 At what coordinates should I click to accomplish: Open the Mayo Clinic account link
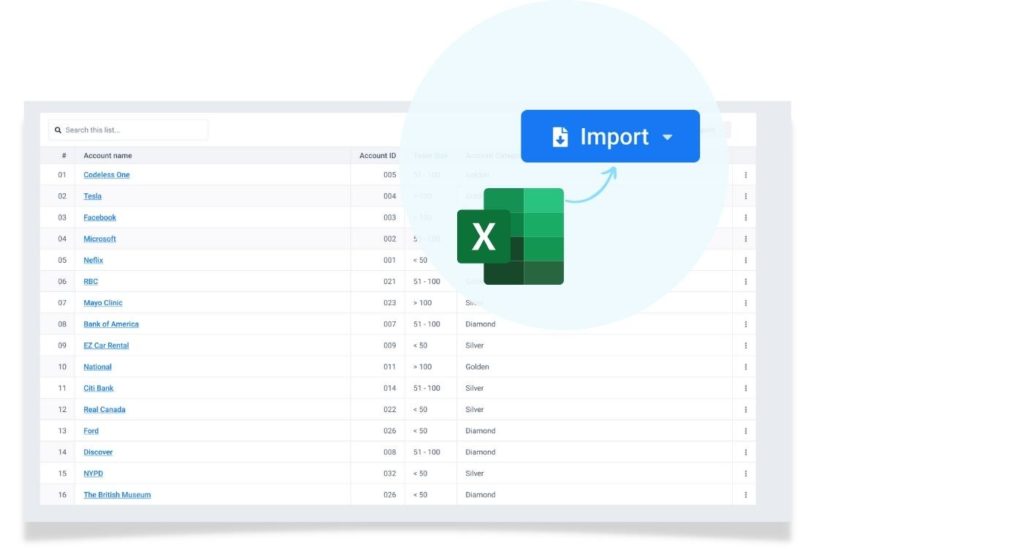pyautogui.click(x=103, y=303)
